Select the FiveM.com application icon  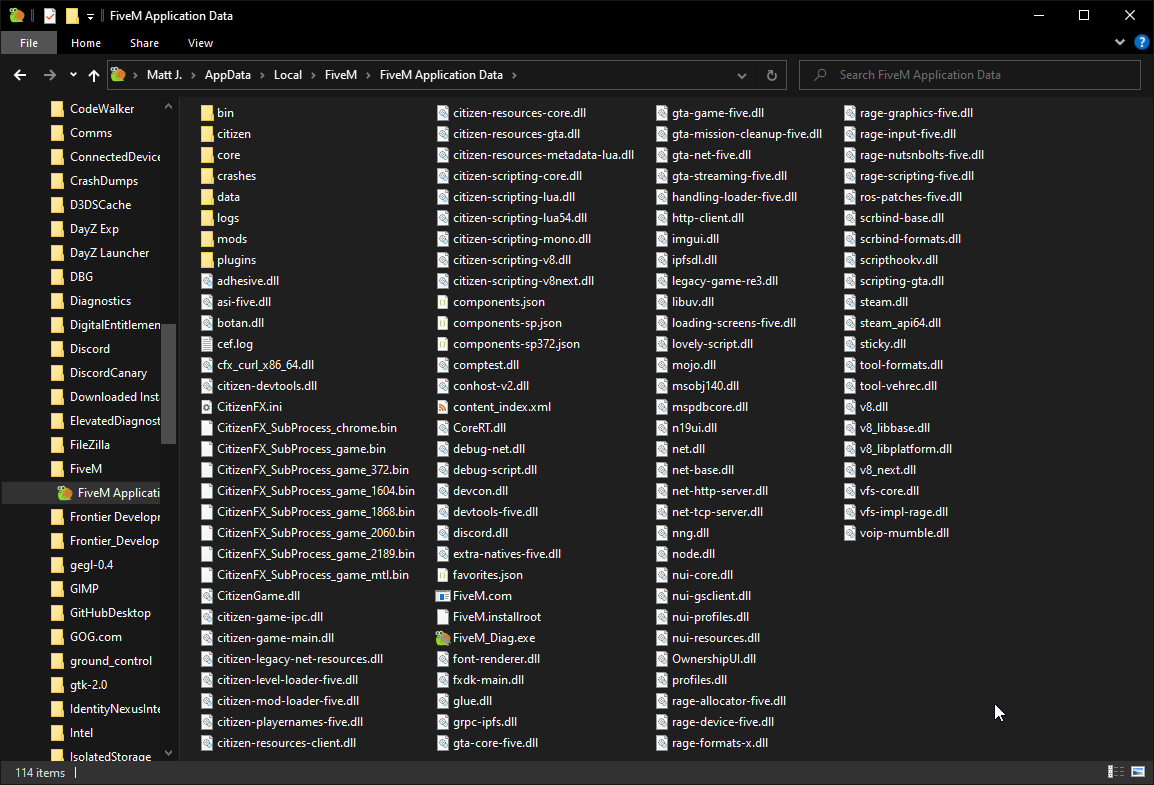443,596
